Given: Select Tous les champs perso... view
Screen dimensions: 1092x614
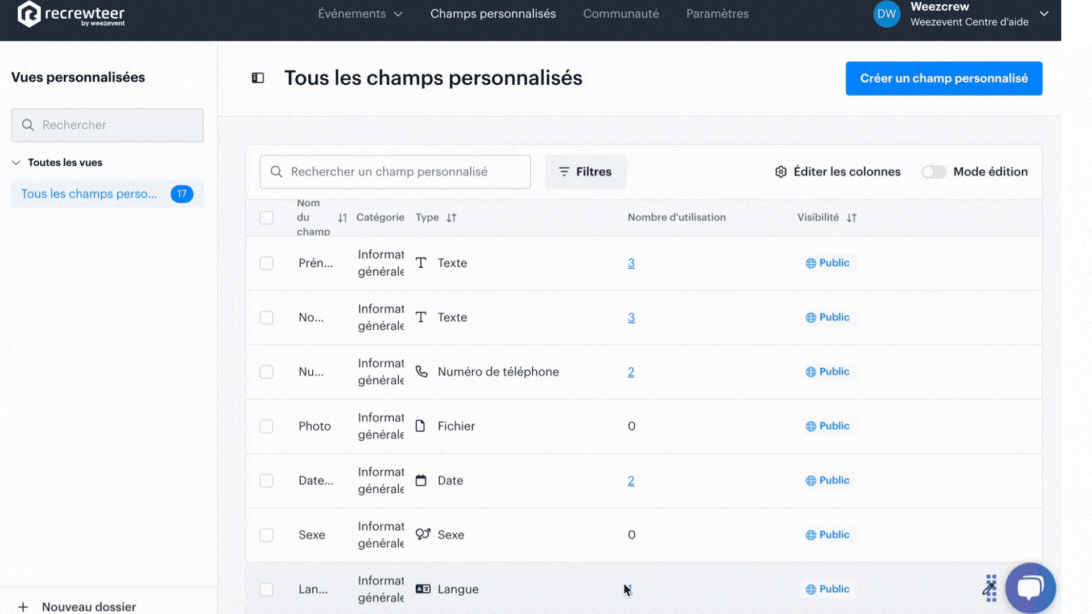Looking at the screenshot, I should [x=107, y=194].
